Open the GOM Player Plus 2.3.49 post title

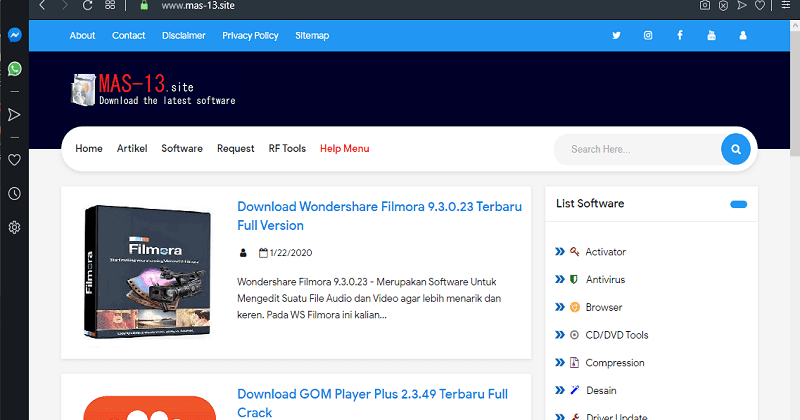point(372,403)
